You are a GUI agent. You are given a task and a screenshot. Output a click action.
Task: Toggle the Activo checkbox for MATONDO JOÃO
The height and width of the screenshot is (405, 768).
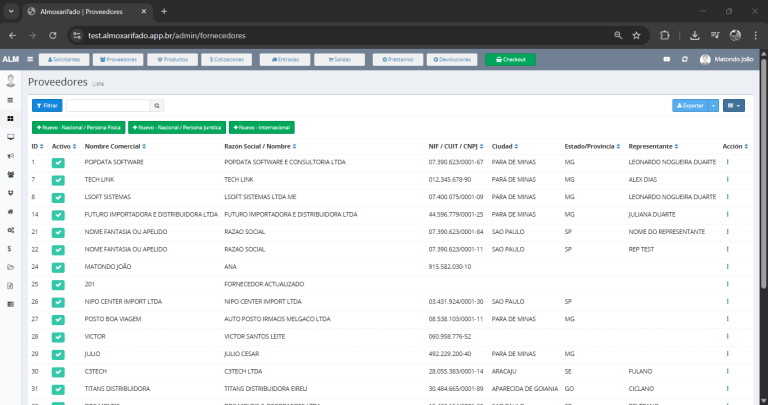58,266
